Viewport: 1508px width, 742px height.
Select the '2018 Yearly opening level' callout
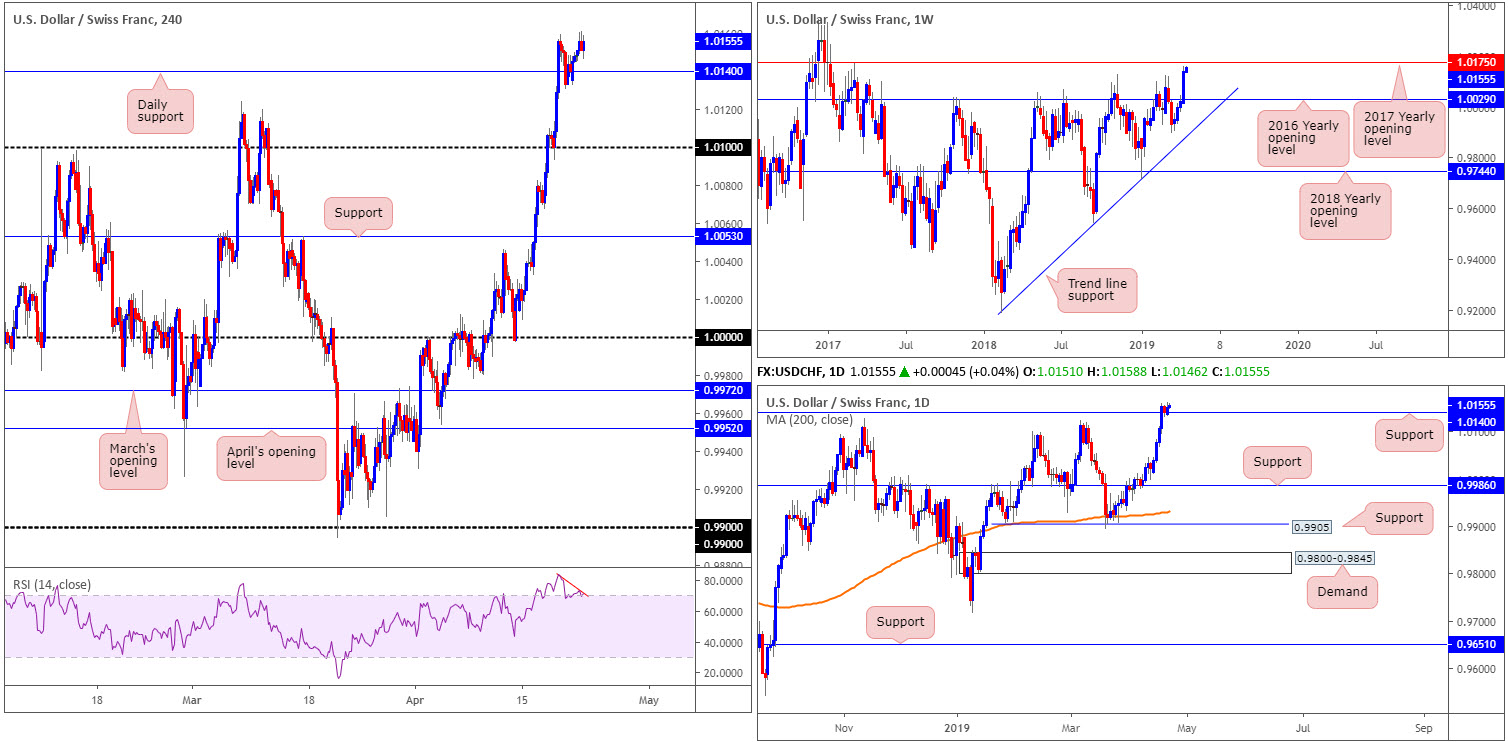point(1344,210)
